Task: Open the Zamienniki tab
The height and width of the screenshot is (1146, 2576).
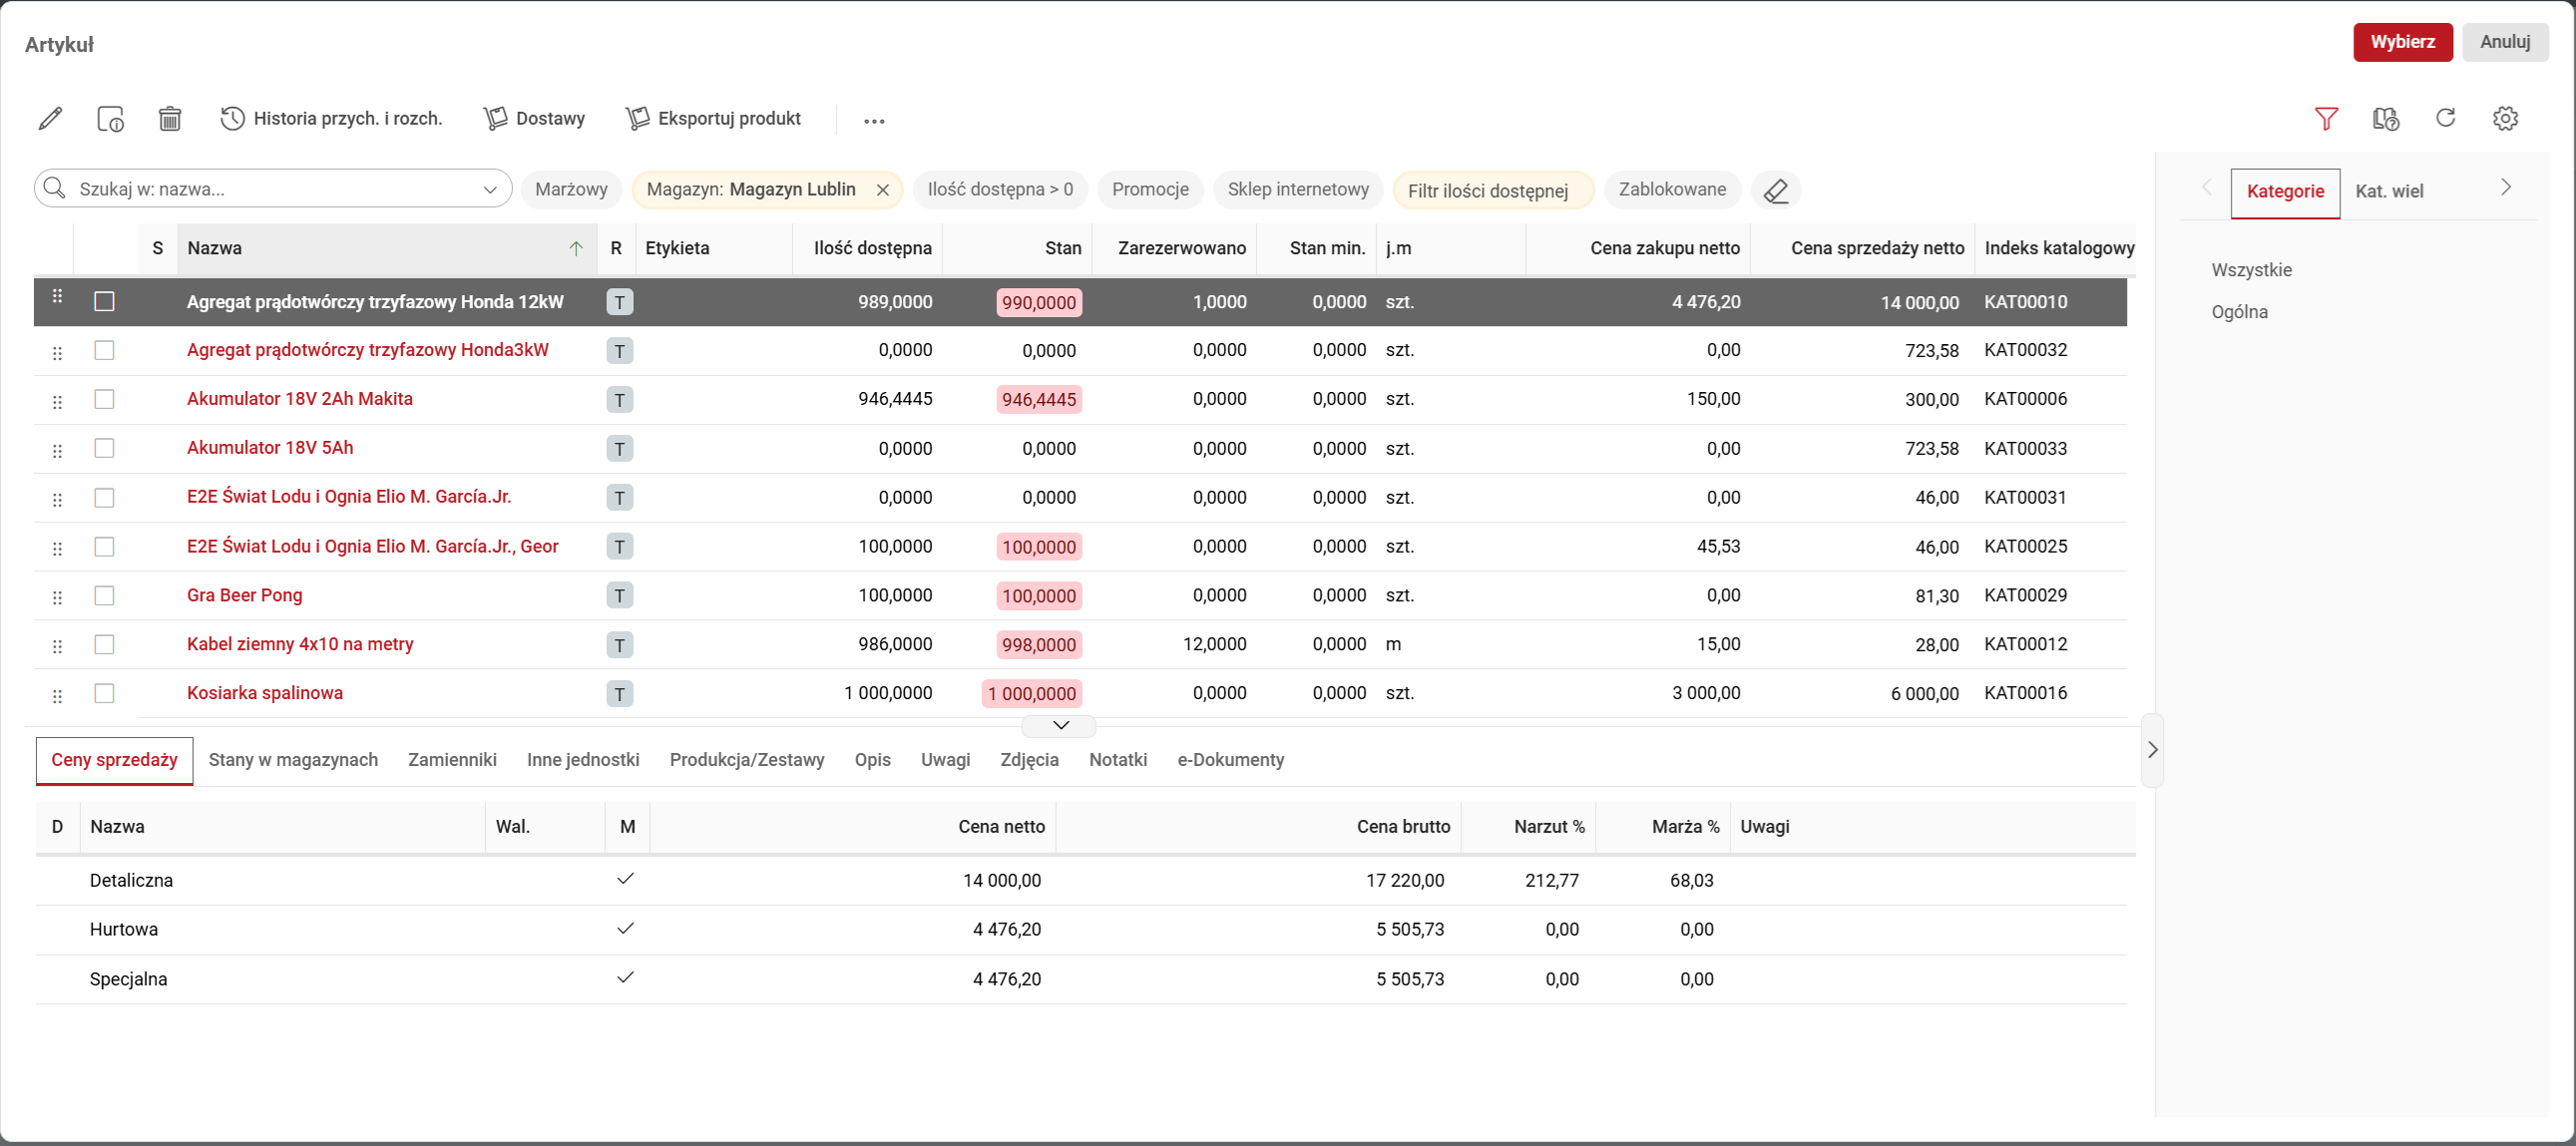Action: point(452,760)
